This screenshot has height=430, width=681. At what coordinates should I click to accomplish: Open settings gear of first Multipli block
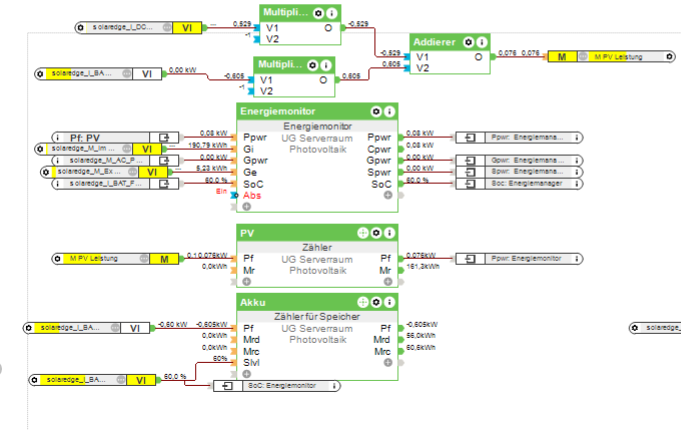tap(318, 13)
